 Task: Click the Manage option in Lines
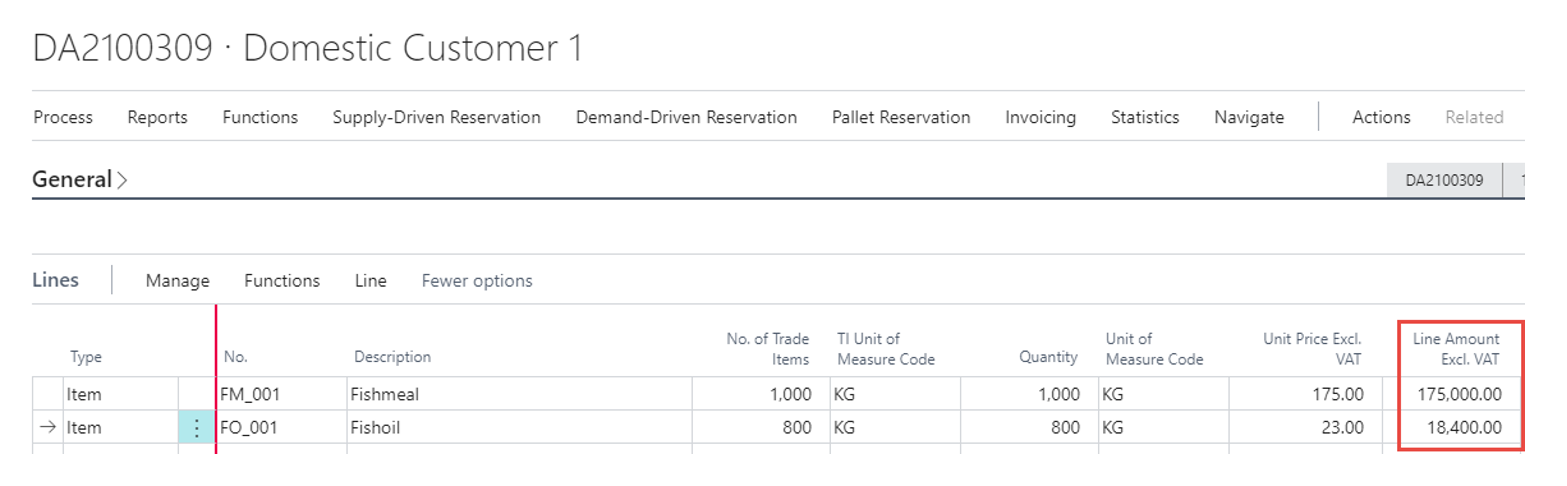tap(177, 281)
